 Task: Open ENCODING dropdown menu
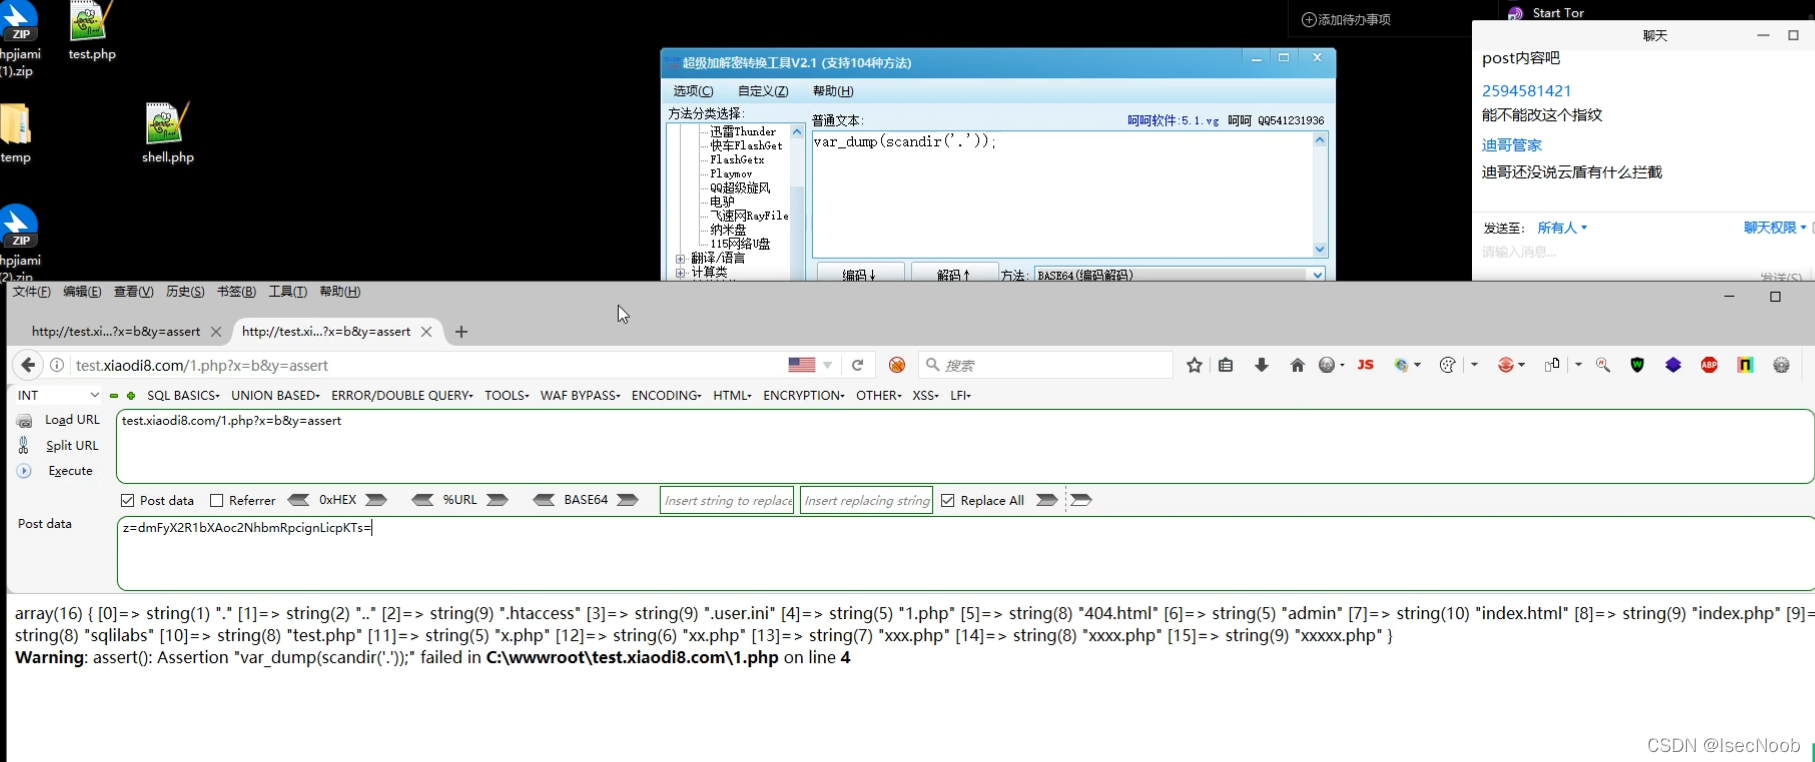[x=666, y=395]
